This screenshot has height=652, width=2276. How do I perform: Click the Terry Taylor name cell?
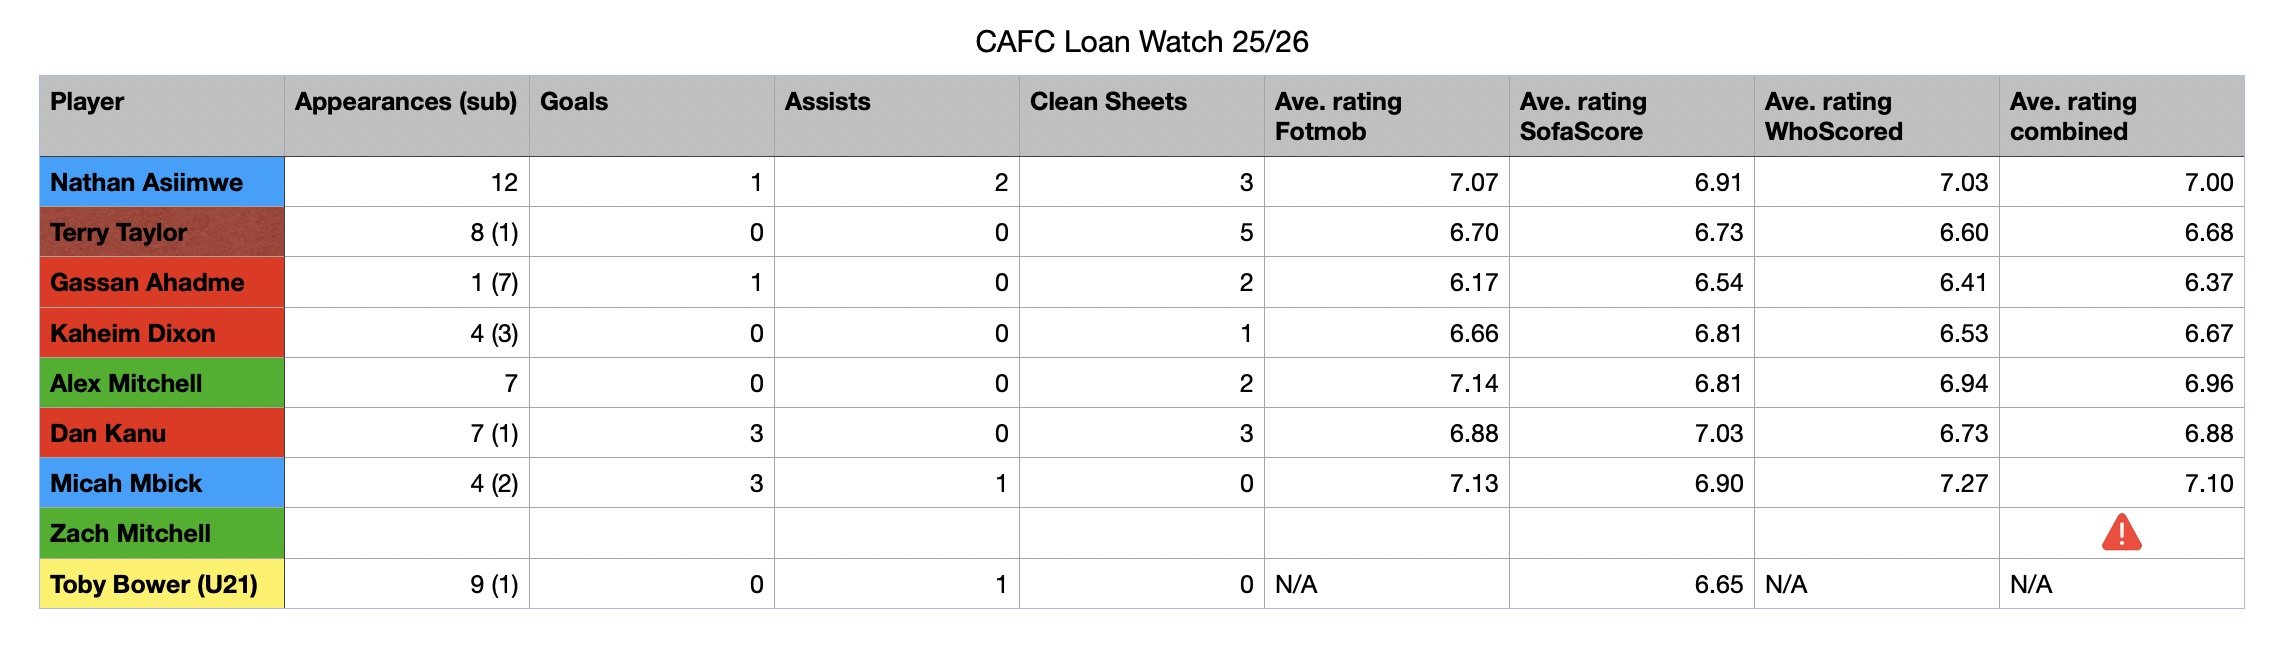point(162,232)
